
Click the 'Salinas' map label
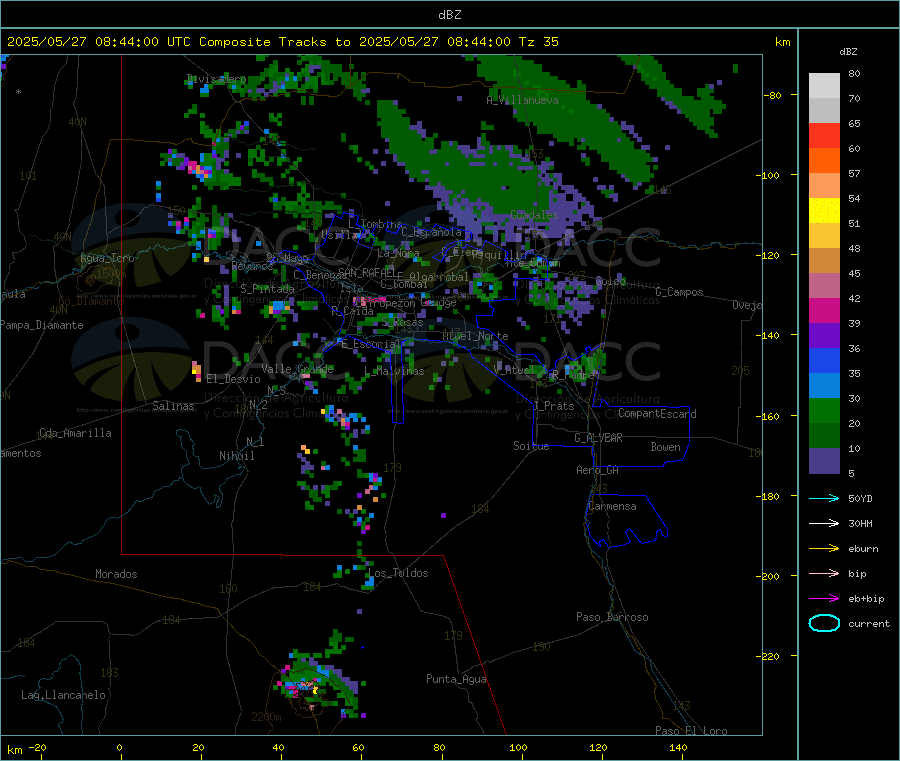pyautogui.click(x=173, y=406)
